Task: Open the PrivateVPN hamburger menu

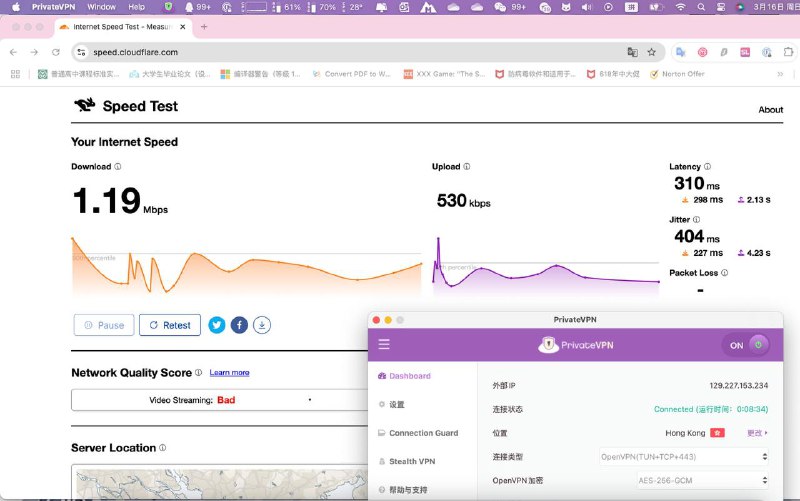Action: coord(384,344)
